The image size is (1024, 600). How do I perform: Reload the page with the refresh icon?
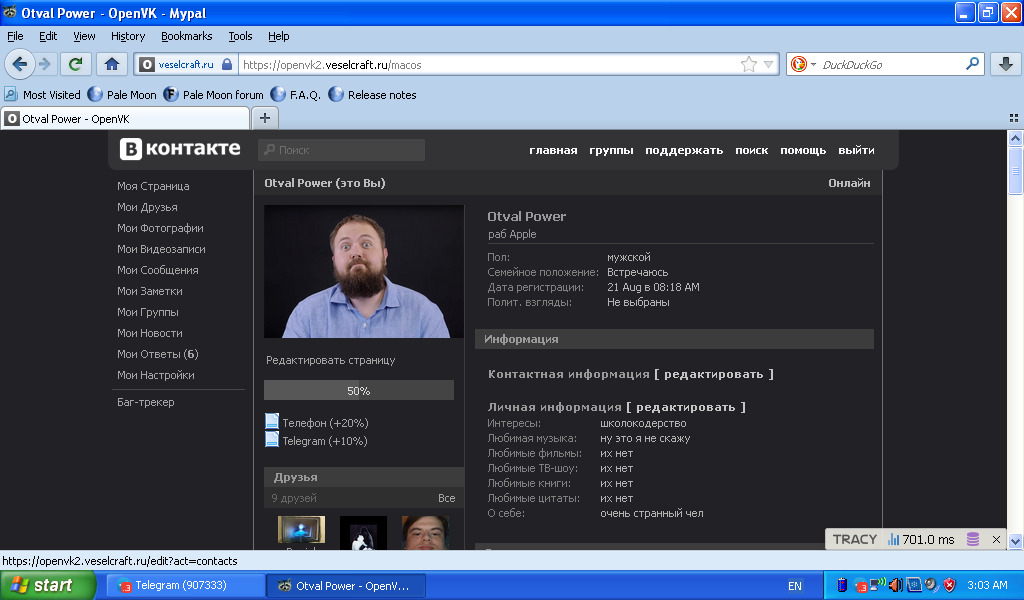(74, 64)
